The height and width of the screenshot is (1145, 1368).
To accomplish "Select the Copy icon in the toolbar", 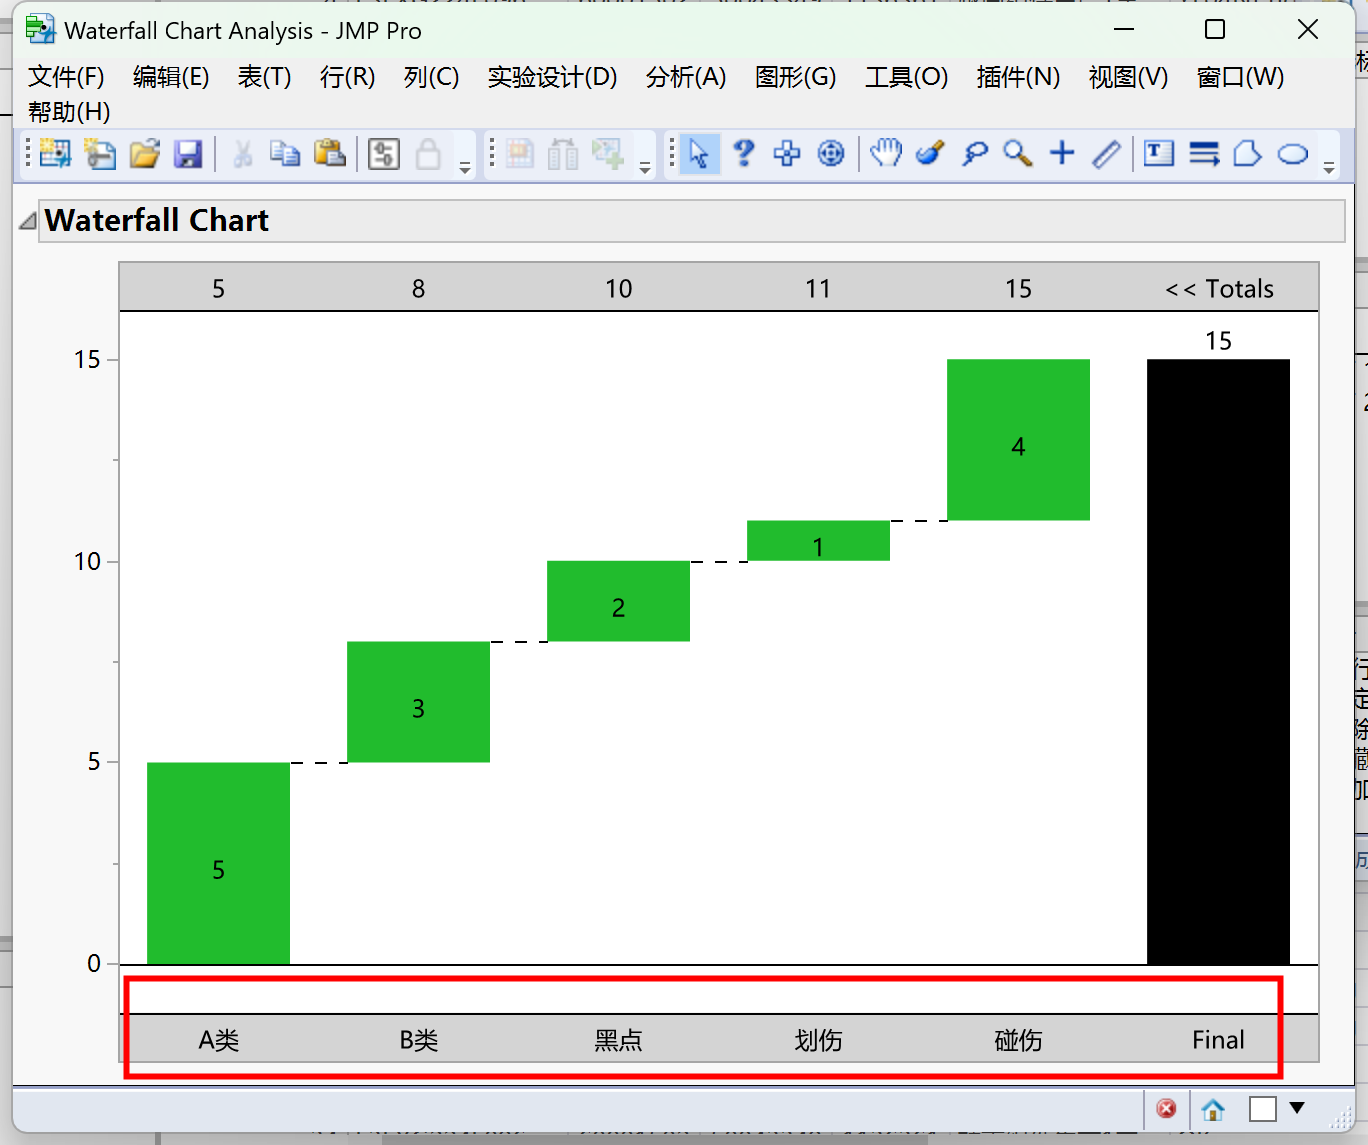I will [x=285, y=153].
